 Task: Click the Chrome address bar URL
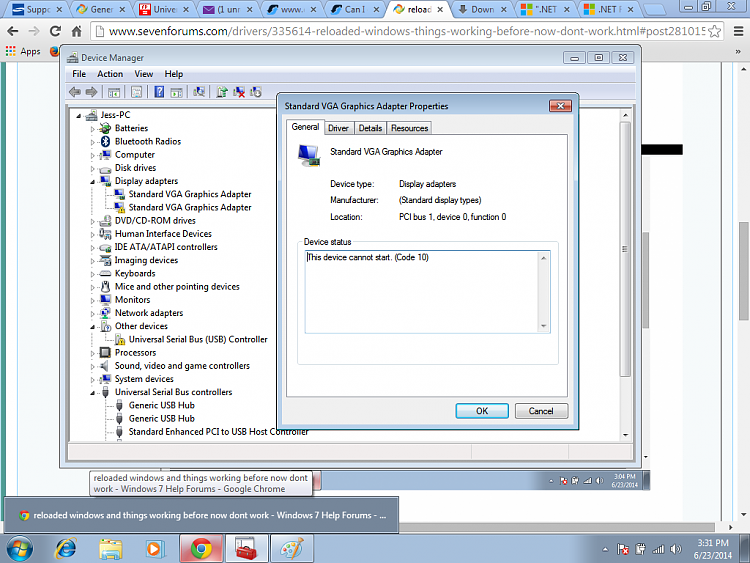407,32
